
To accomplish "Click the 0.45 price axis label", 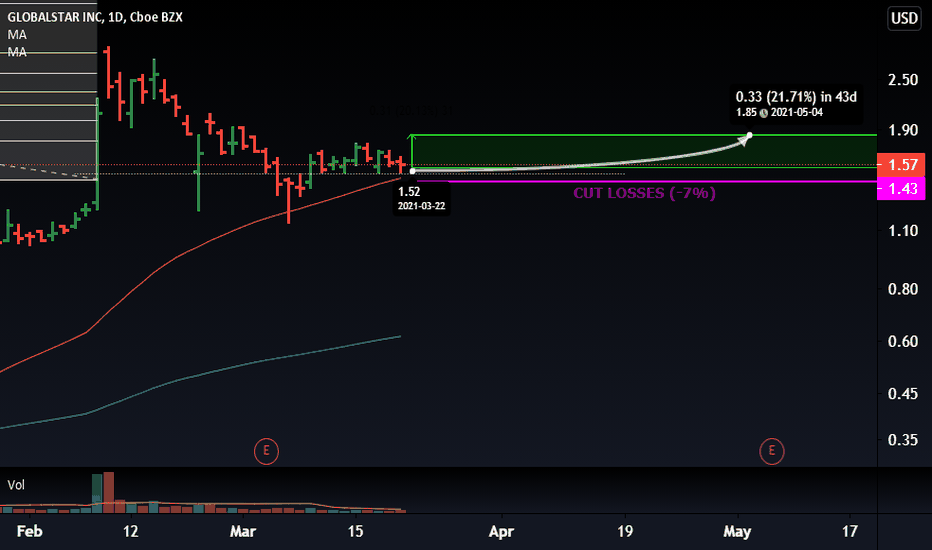I will coord(903,394).
